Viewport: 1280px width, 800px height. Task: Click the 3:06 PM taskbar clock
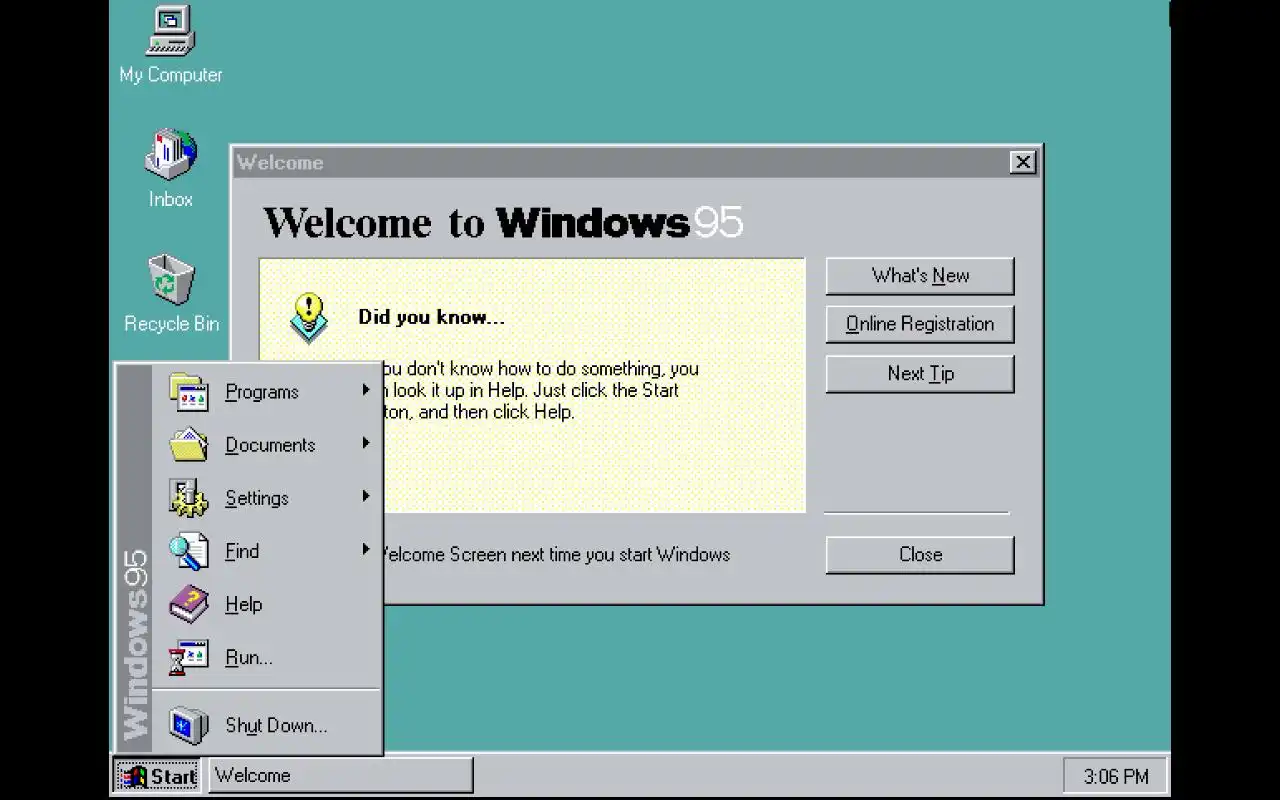1116,776
